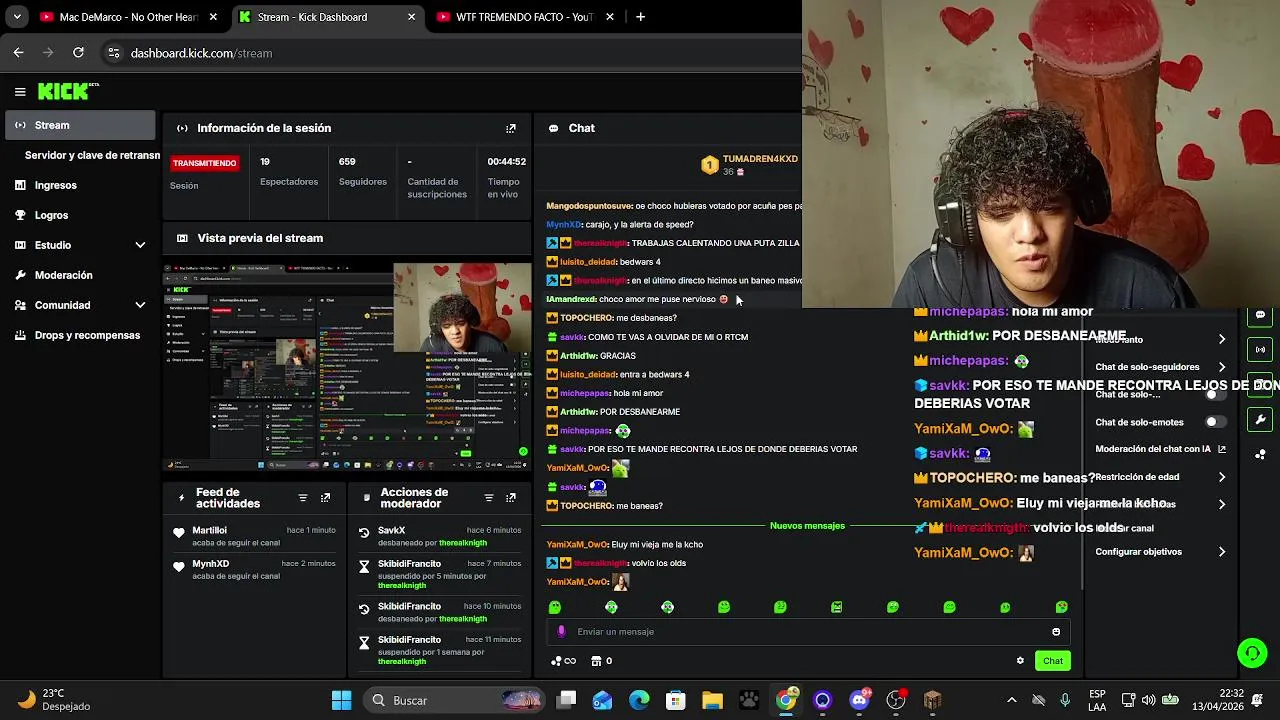Click the Chat panel speech-bubble icon
This screenshot has height=720, width=1280.
pos(553,128)
